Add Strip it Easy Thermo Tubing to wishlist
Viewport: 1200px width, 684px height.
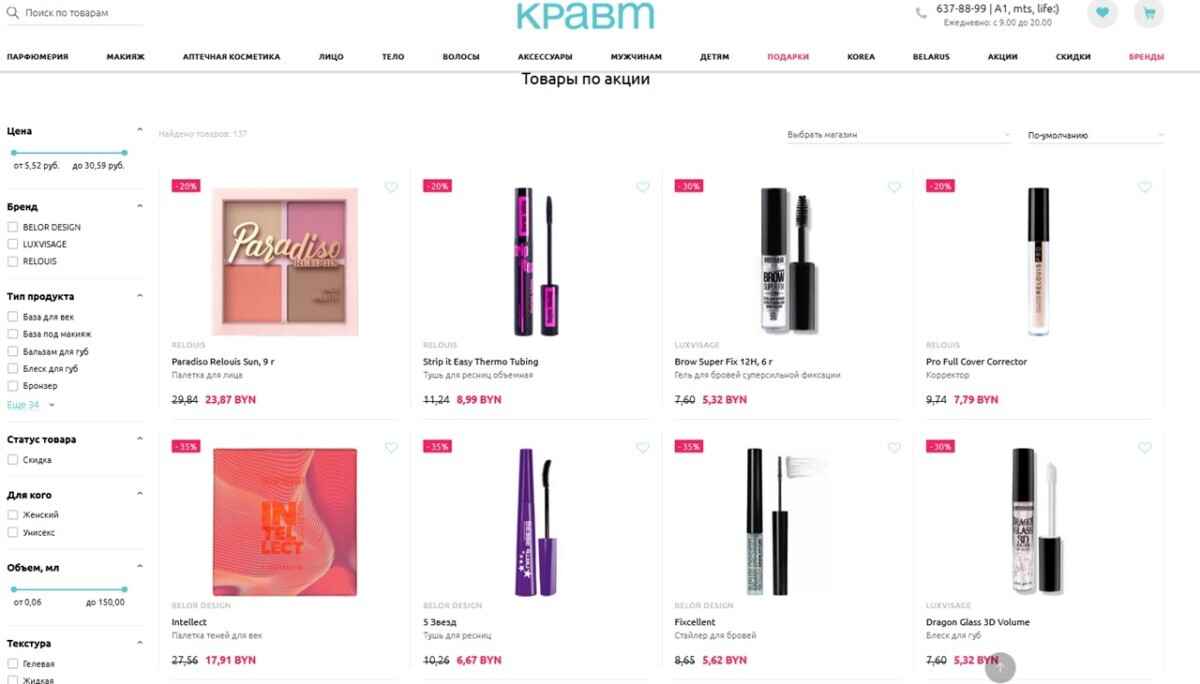coord(643,187)
